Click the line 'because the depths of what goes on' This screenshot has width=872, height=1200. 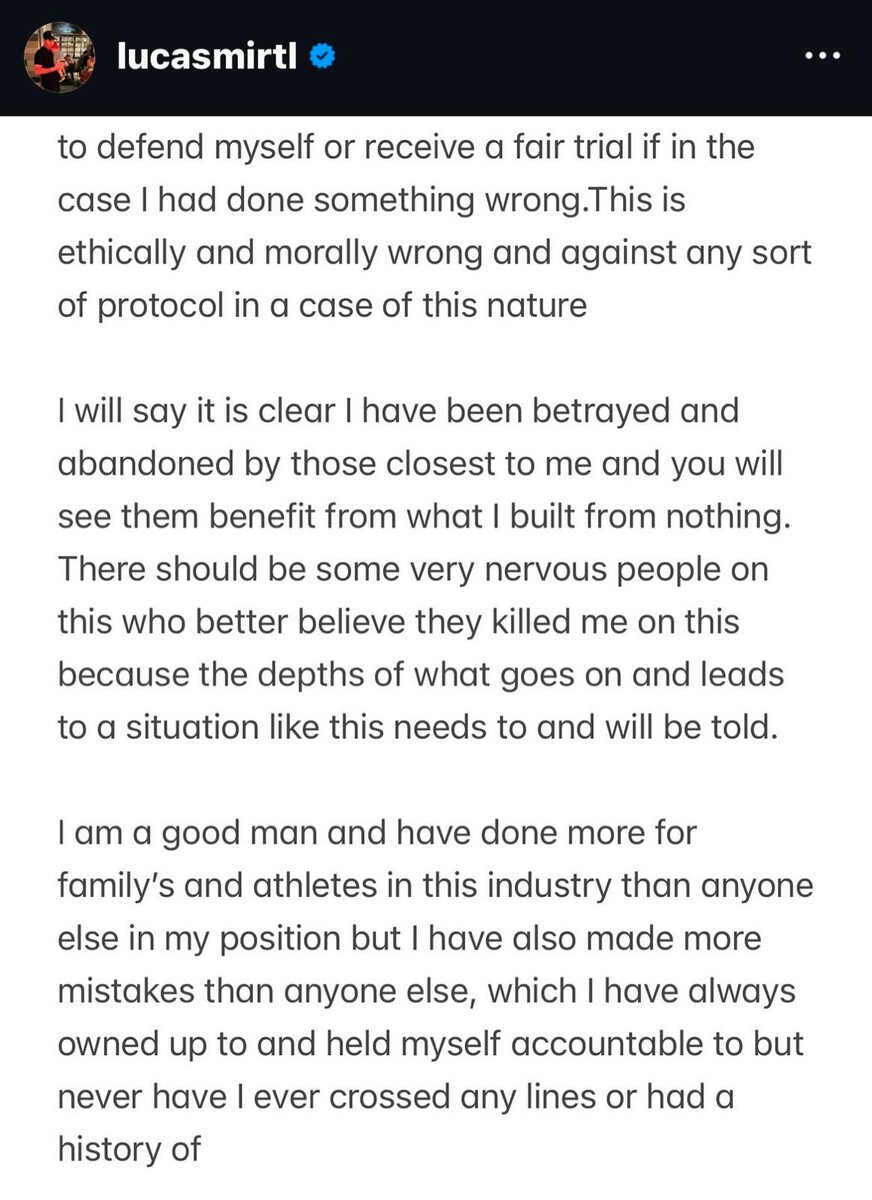(420, 674)
